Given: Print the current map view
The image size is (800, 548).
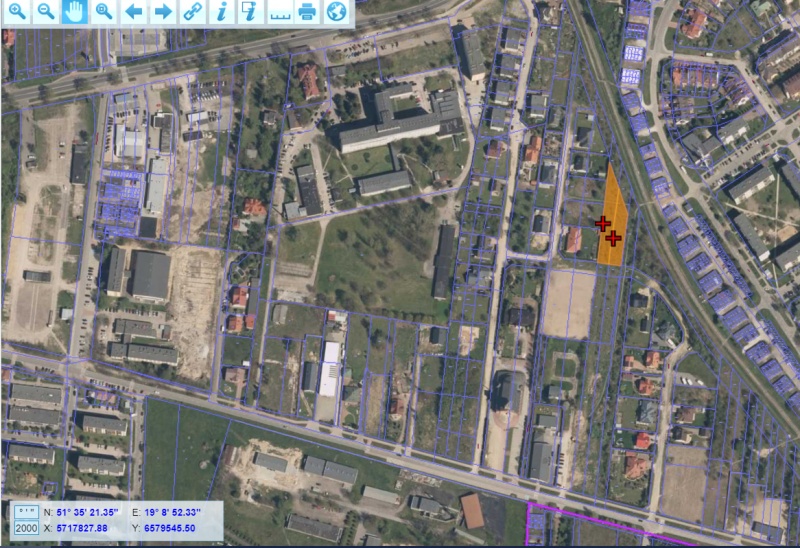Looking at the screenshot, I should pos(307,11).
